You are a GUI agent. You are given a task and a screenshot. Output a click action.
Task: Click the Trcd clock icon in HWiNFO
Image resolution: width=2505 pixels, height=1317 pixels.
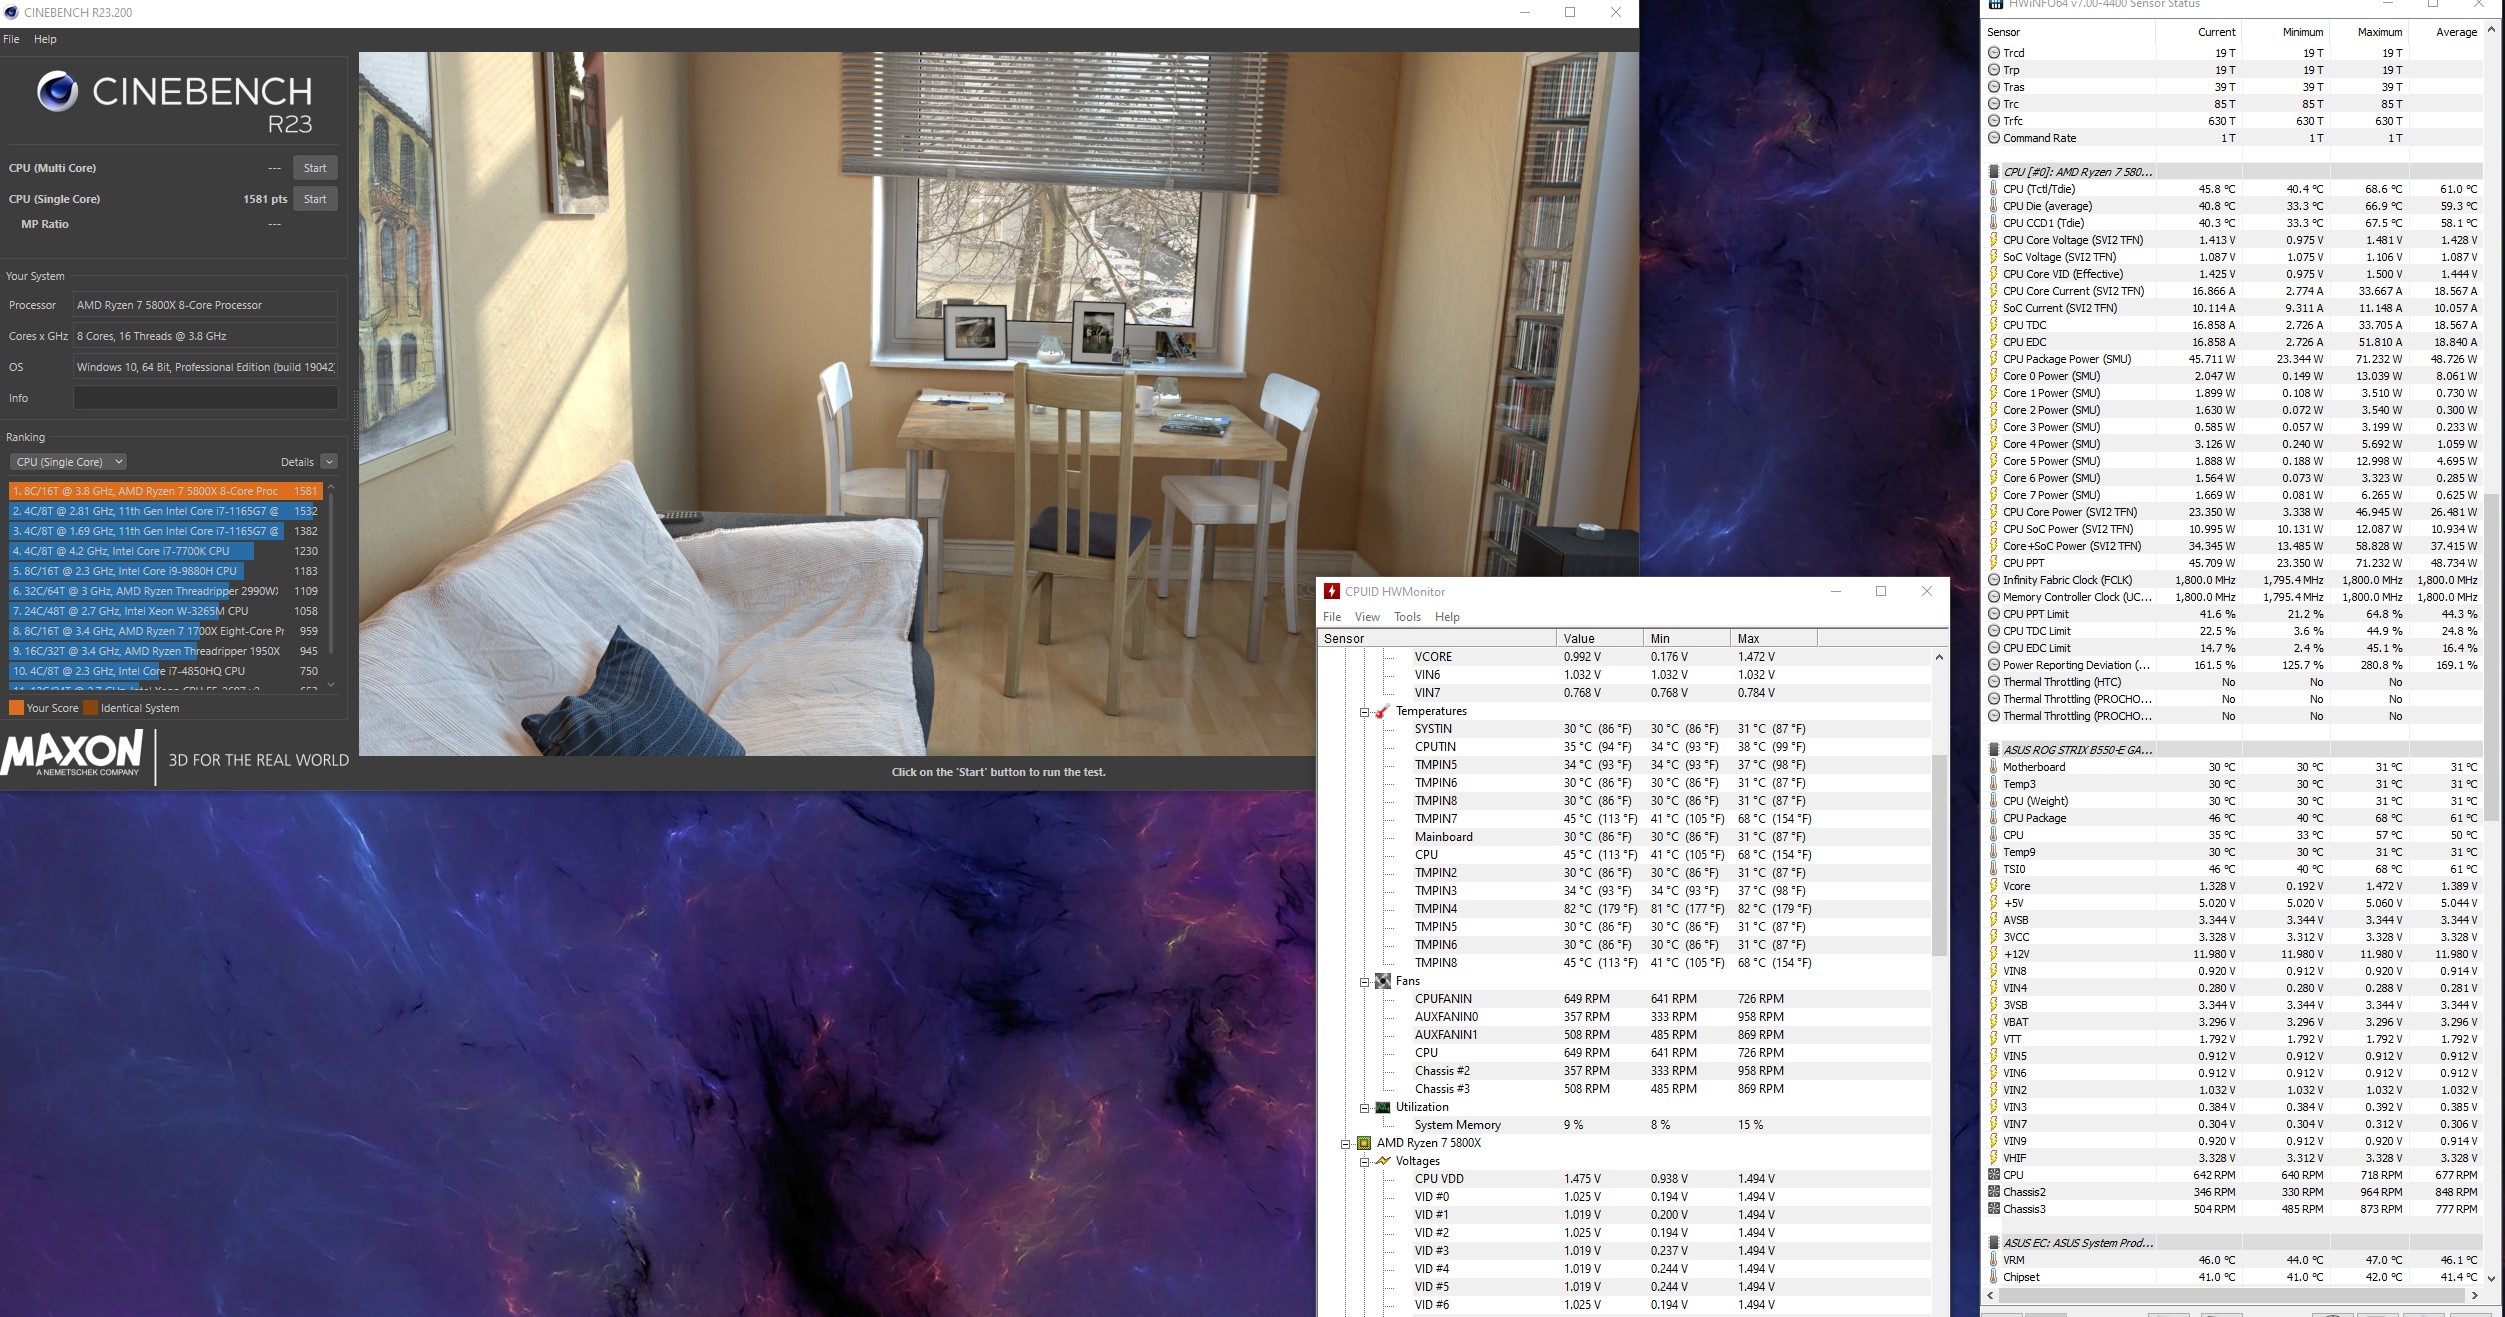click(1994, 53)
